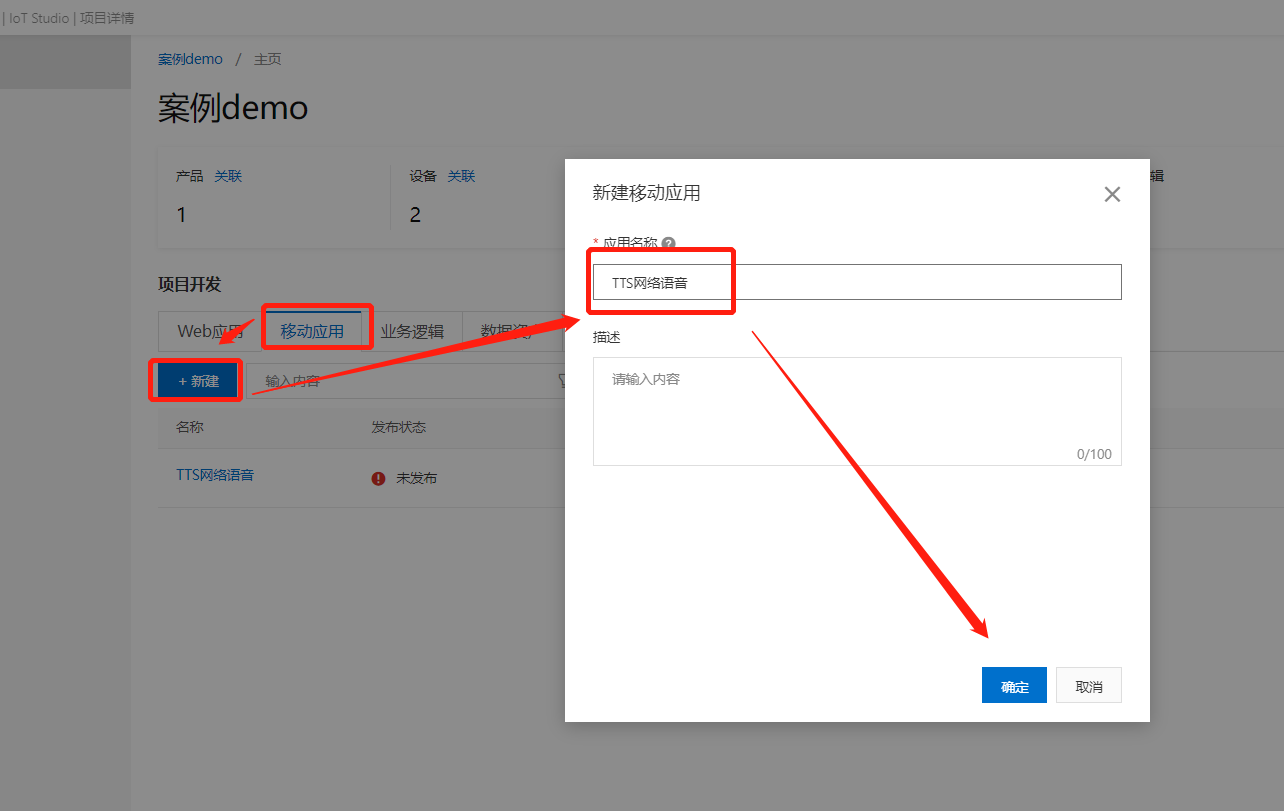Open the TTS网络语音 app link in table
This screenshot has width=1284, height=811.
pyautogui.click(x=215, y=475)
